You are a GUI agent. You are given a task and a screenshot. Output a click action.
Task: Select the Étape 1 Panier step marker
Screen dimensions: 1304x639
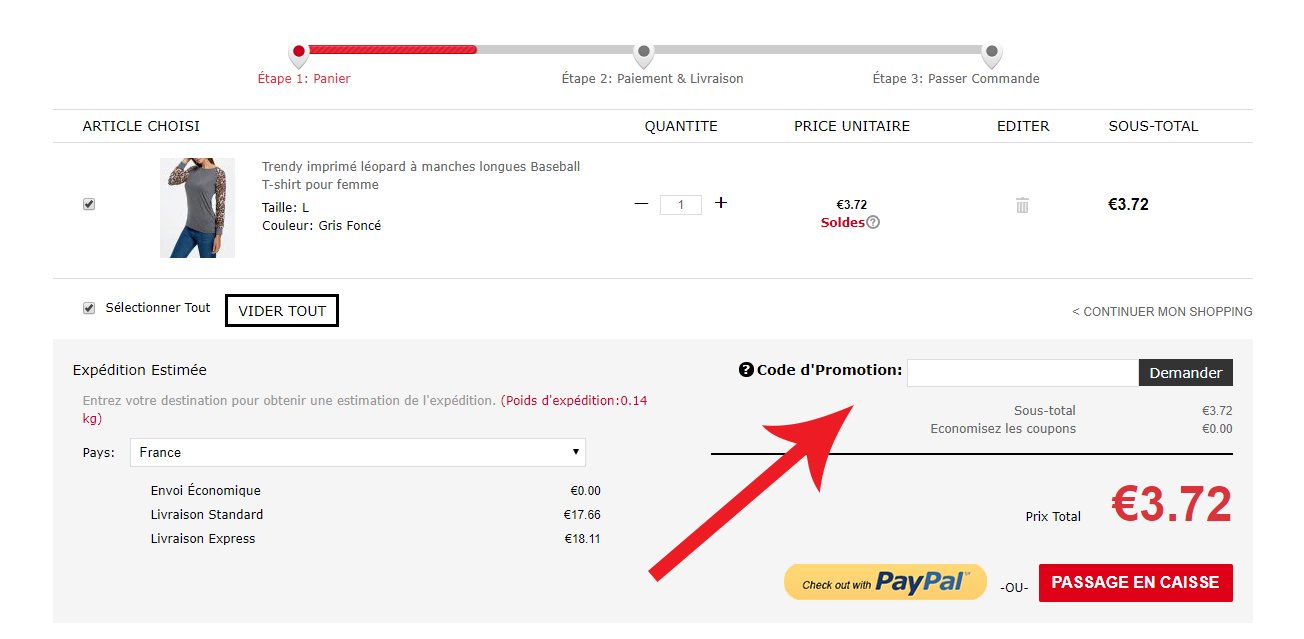click(298, 54)
